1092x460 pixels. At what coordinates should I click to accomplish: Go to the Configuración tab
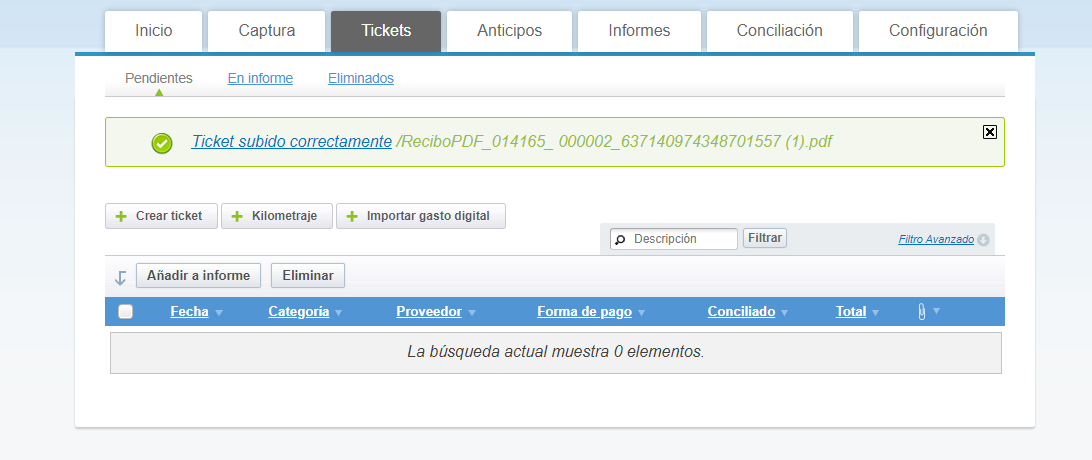(x=938, y=31)
